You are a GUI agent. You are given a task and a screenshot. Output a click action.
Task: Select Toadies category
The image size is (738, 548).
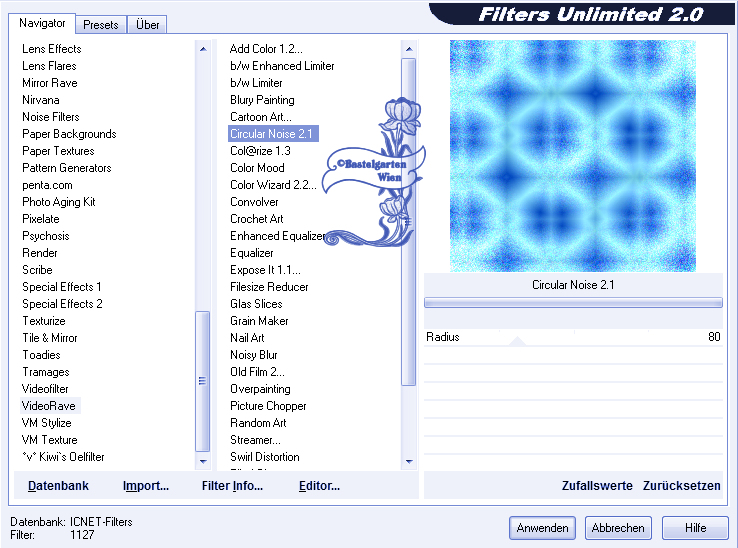(x=41, y=355)
